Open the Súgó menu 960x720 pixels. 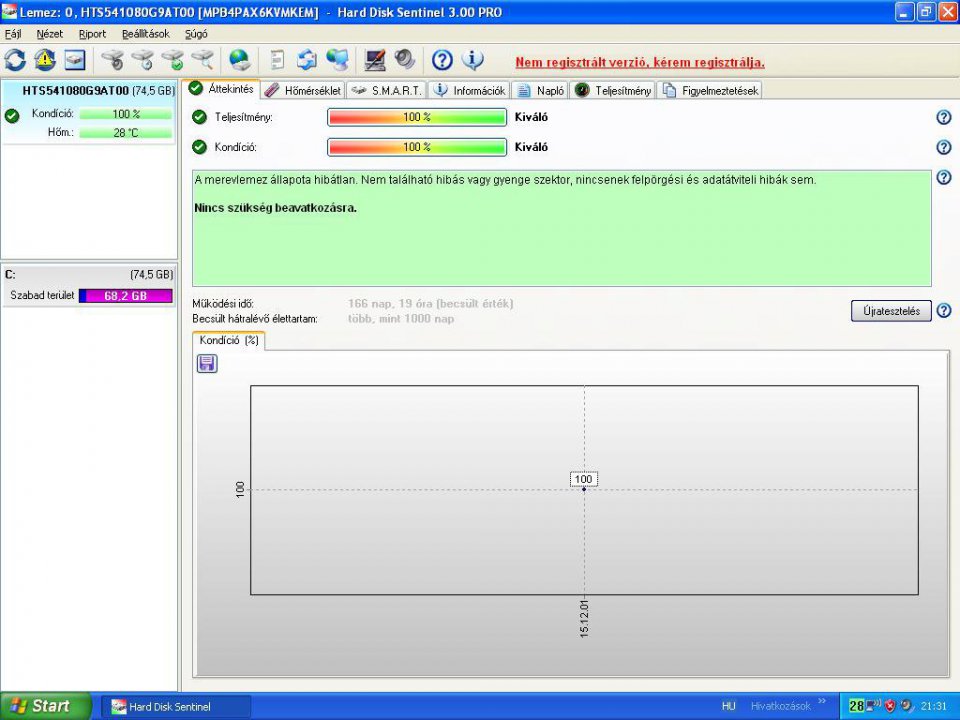pyautogui.click(x=197, y=34)
